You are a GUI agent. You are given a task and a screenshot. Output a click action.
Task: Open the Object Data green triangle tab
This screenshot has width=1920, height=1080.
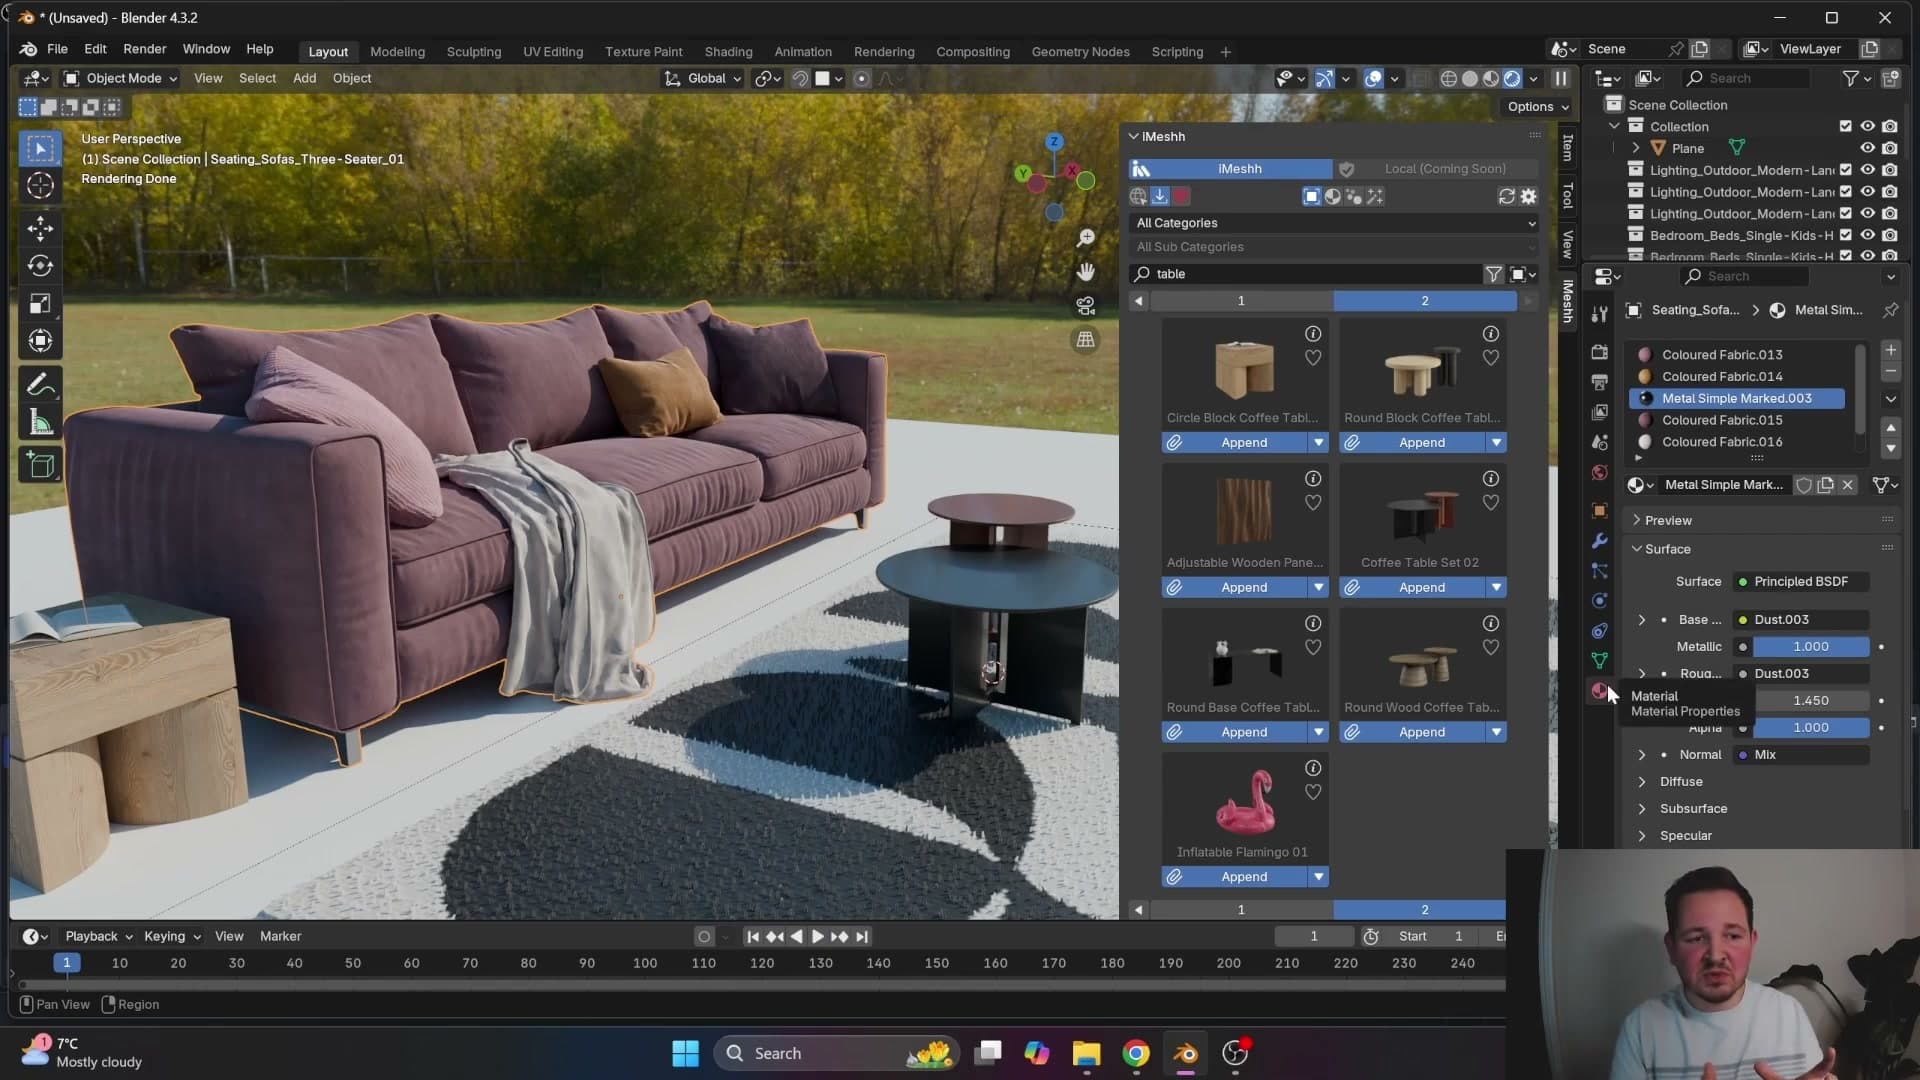click(1600, 661)
